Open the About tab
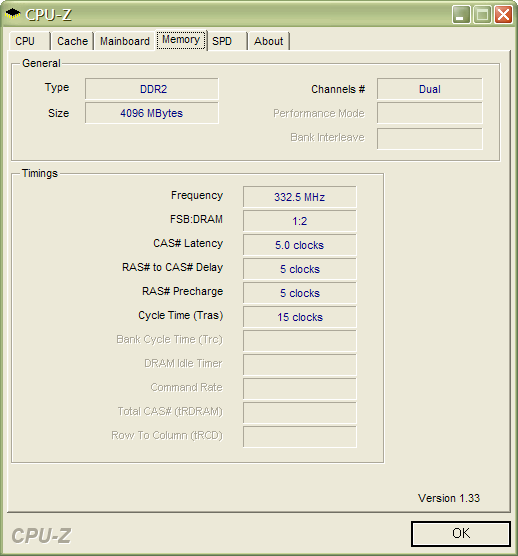Image resolution: width=518 pixels, height=556 pixels. 268,41
